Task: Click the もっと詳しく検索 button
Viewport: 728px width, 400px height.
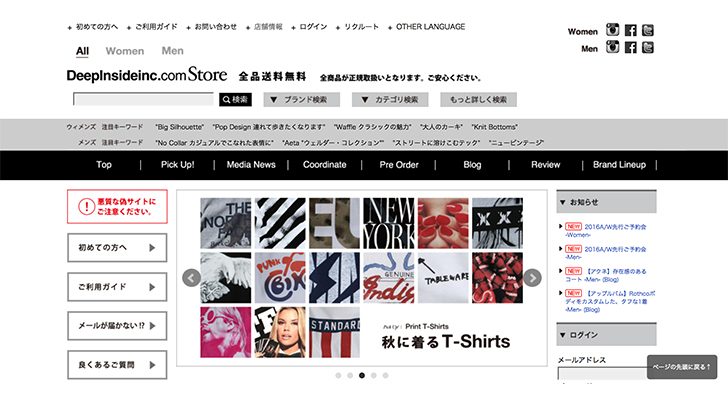Action: click(478, 99)
